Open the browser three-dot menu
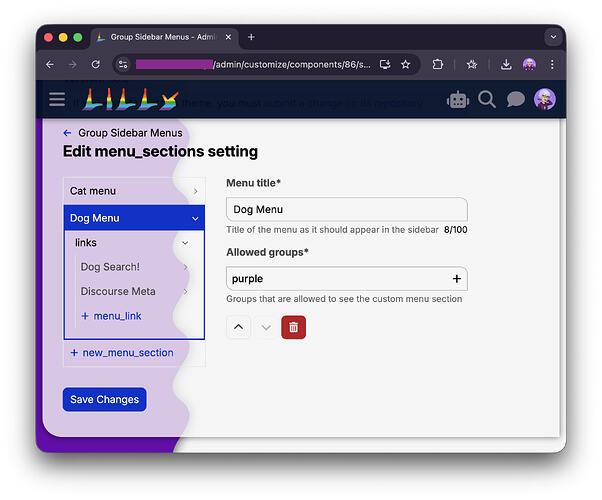 coord(552,65)
